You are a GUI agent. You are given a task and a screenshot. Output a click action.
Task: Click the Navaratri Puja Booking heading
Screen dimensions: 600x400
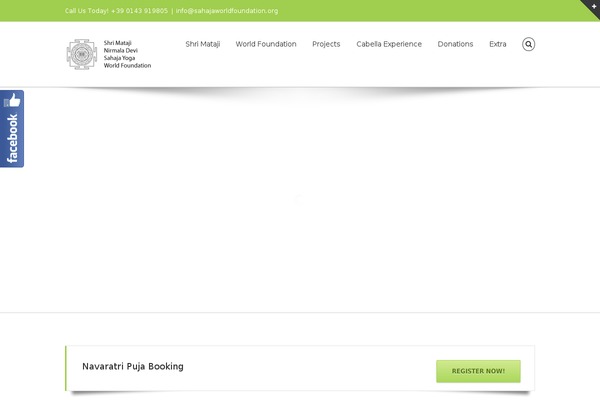[x=133, y=366]
